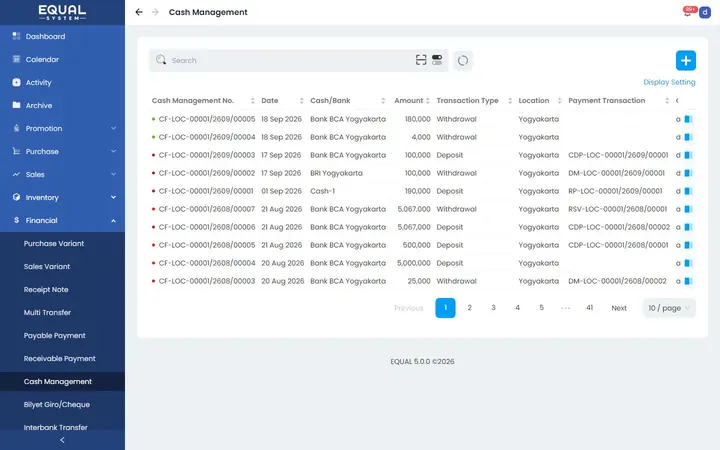Click the Inventory box icon
Viewport: 720px width, 450px height.
pos(17,197)
